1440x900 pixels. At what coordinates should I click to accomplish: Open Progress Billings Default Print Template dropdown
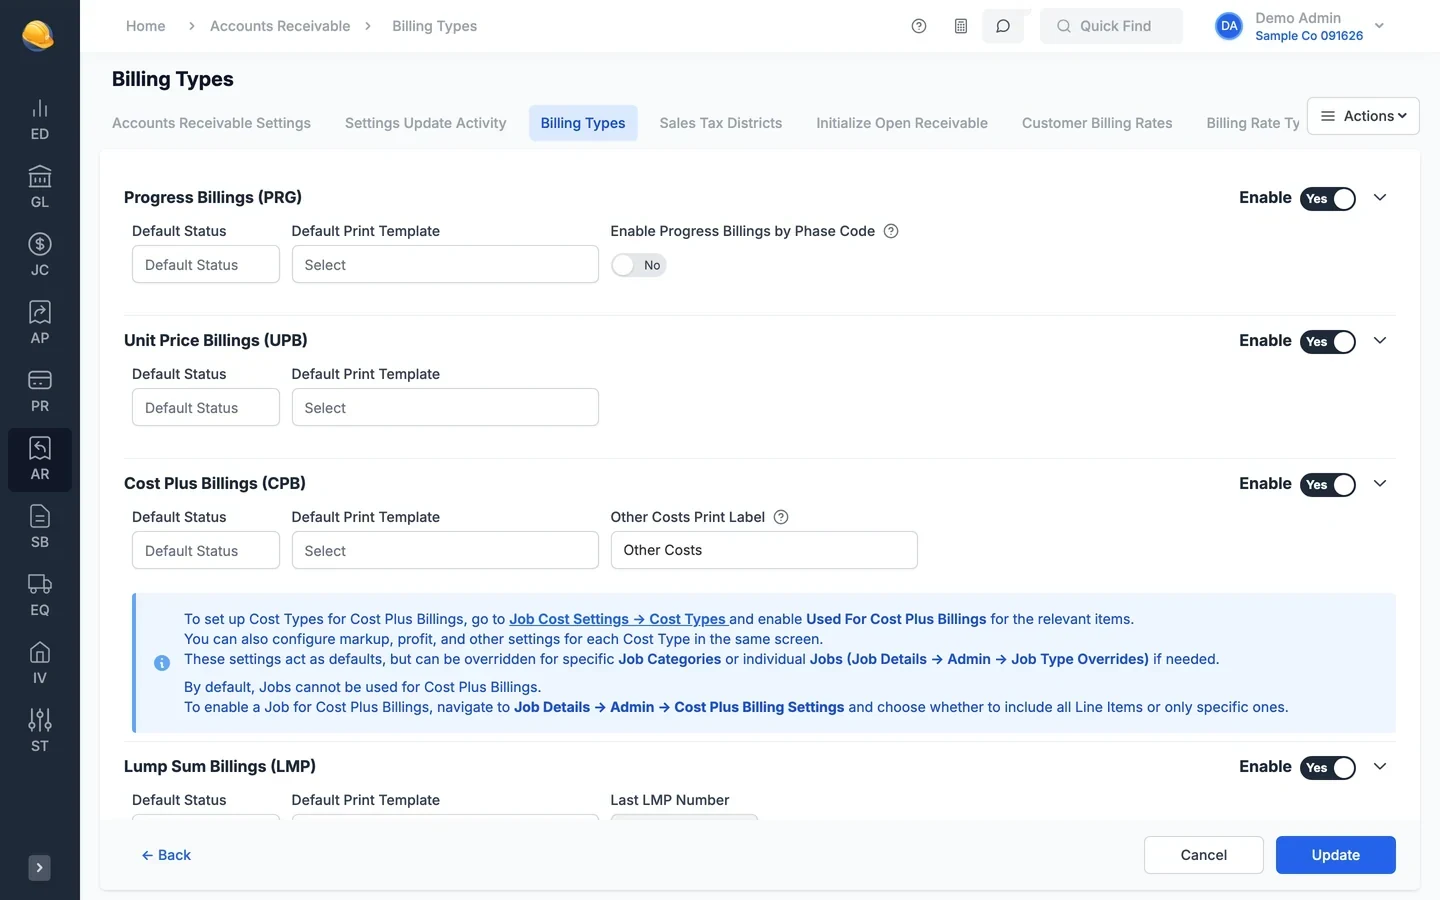tap(445, 265)
